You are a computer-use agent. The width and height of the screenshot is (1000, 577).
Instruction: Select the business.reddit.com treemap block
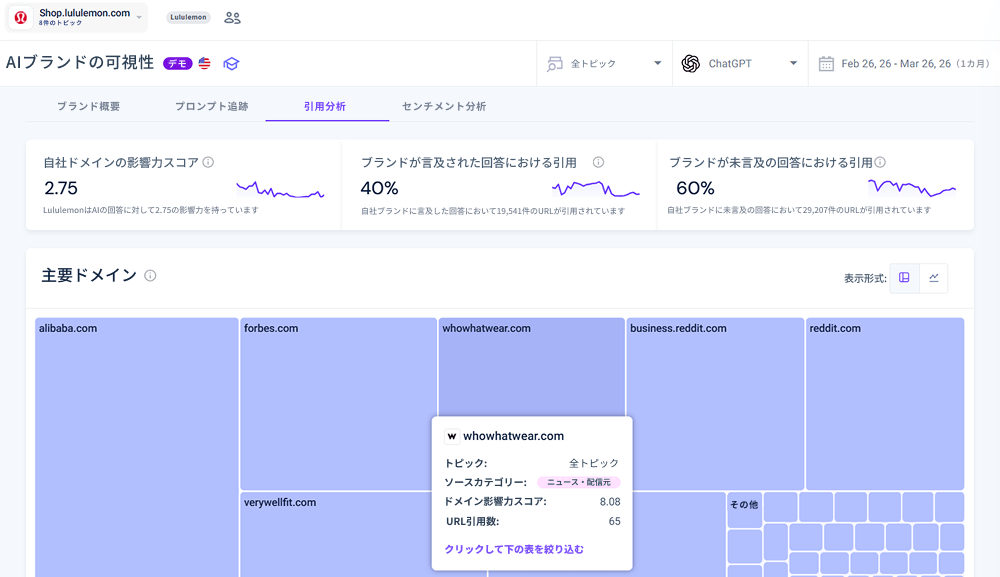715,404
